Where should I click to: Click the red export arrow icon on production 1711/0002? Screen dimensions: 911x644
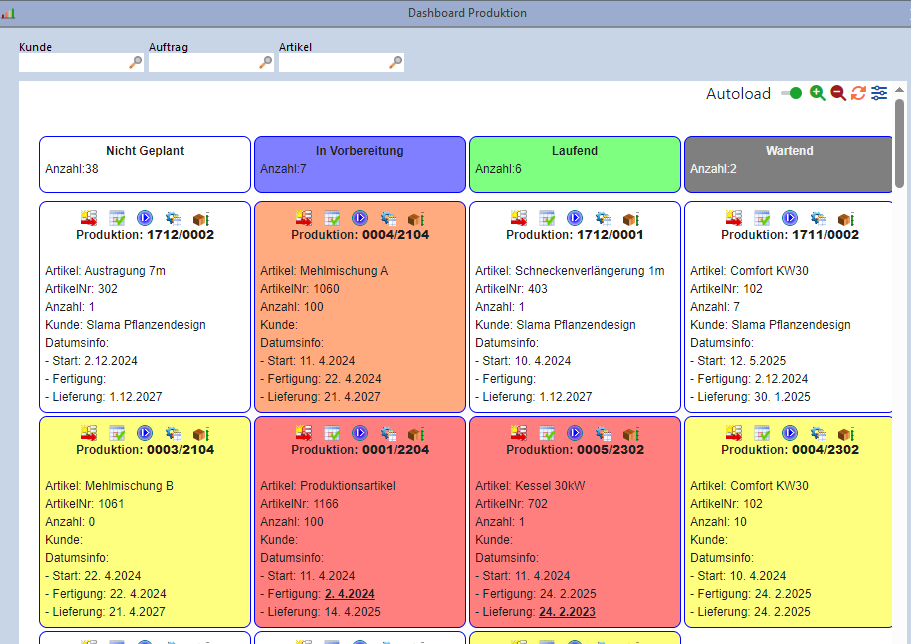pyautogui.click(x=733, y=217)
